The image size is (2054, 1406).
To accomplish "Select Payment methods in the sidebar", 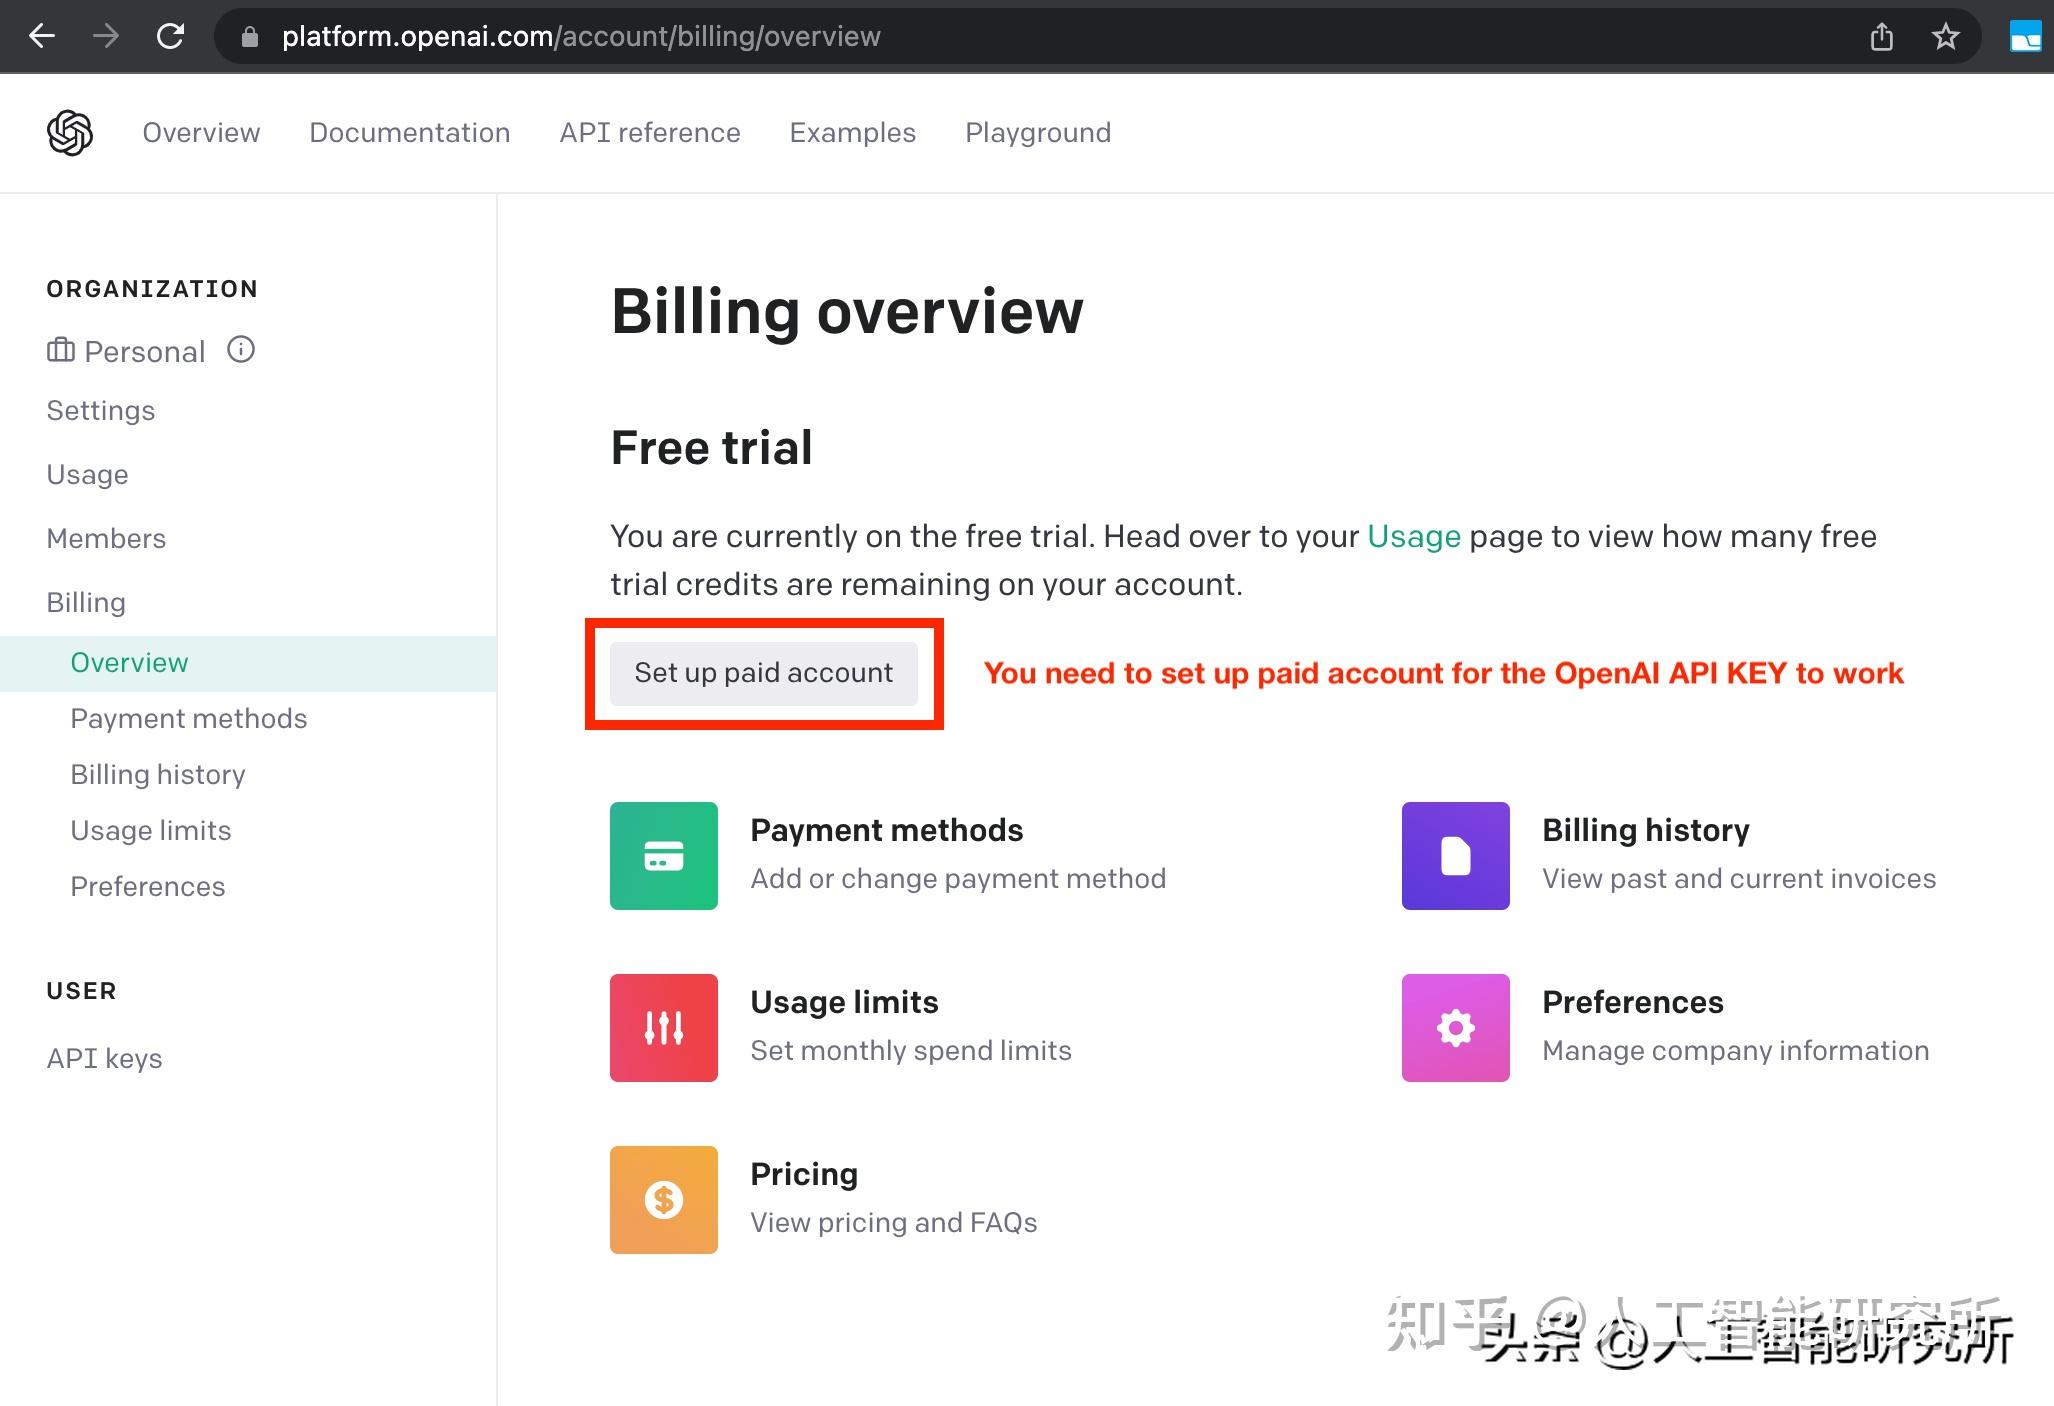I will click(x=188, y=719).
